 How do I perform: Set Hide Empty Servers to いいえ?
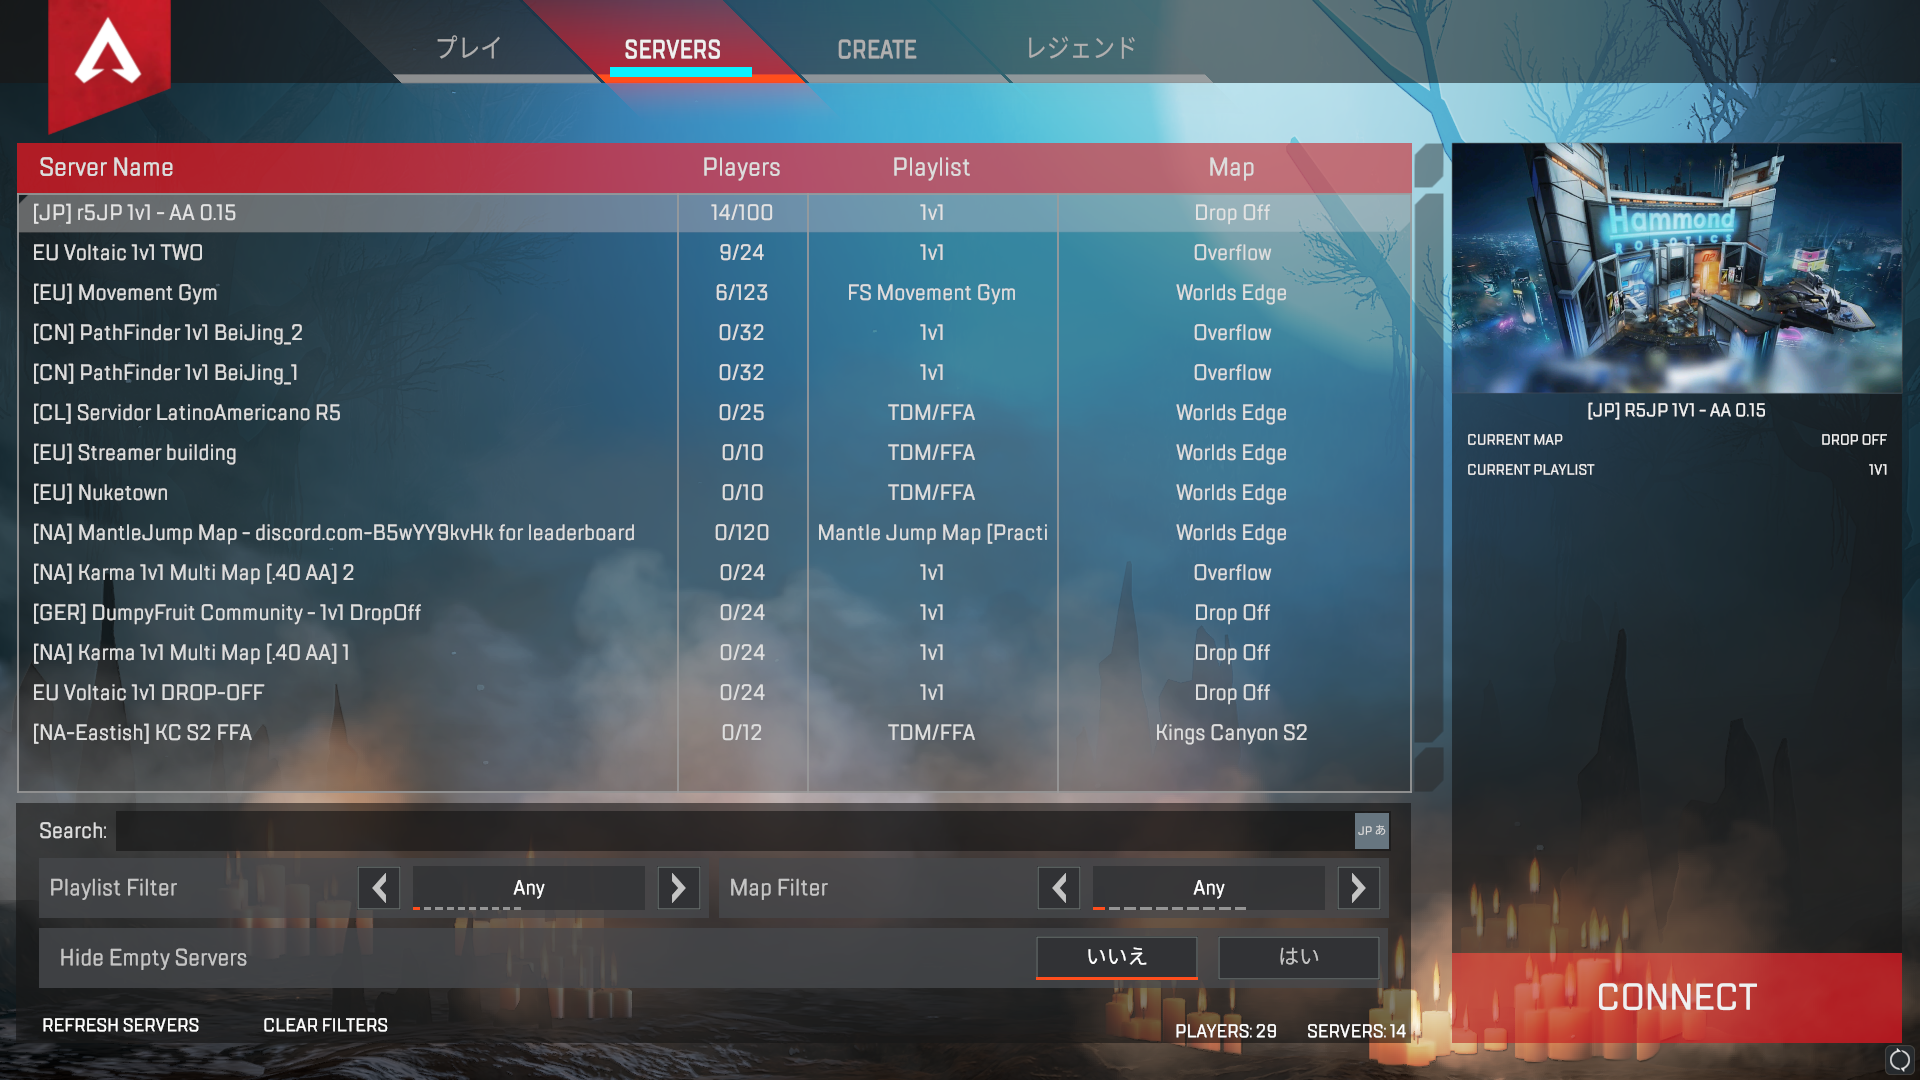(1117, 958)
